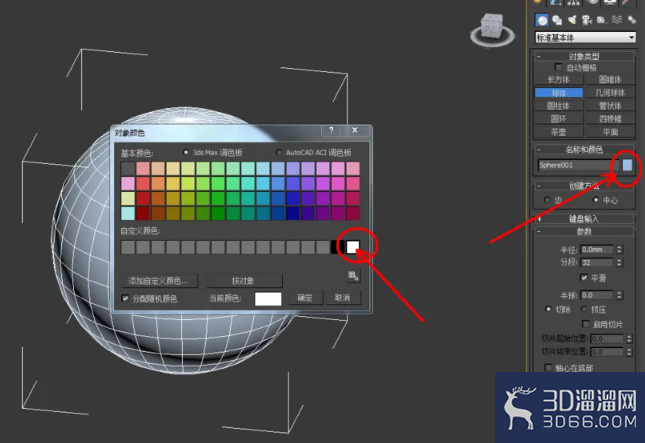Select the 边 radio button
This screenshot has height=443, width=645.
click(x=547, y=200)
